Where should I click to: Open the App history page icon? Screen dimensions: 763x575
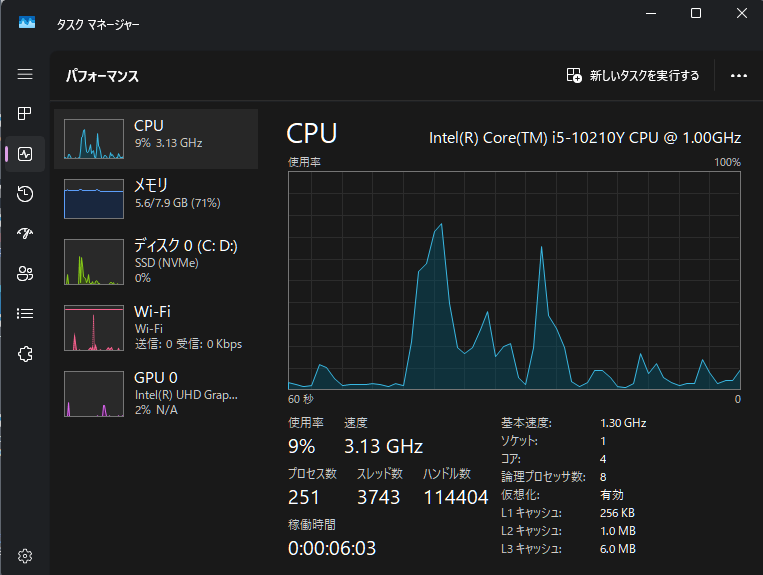(x=25, y=194)
